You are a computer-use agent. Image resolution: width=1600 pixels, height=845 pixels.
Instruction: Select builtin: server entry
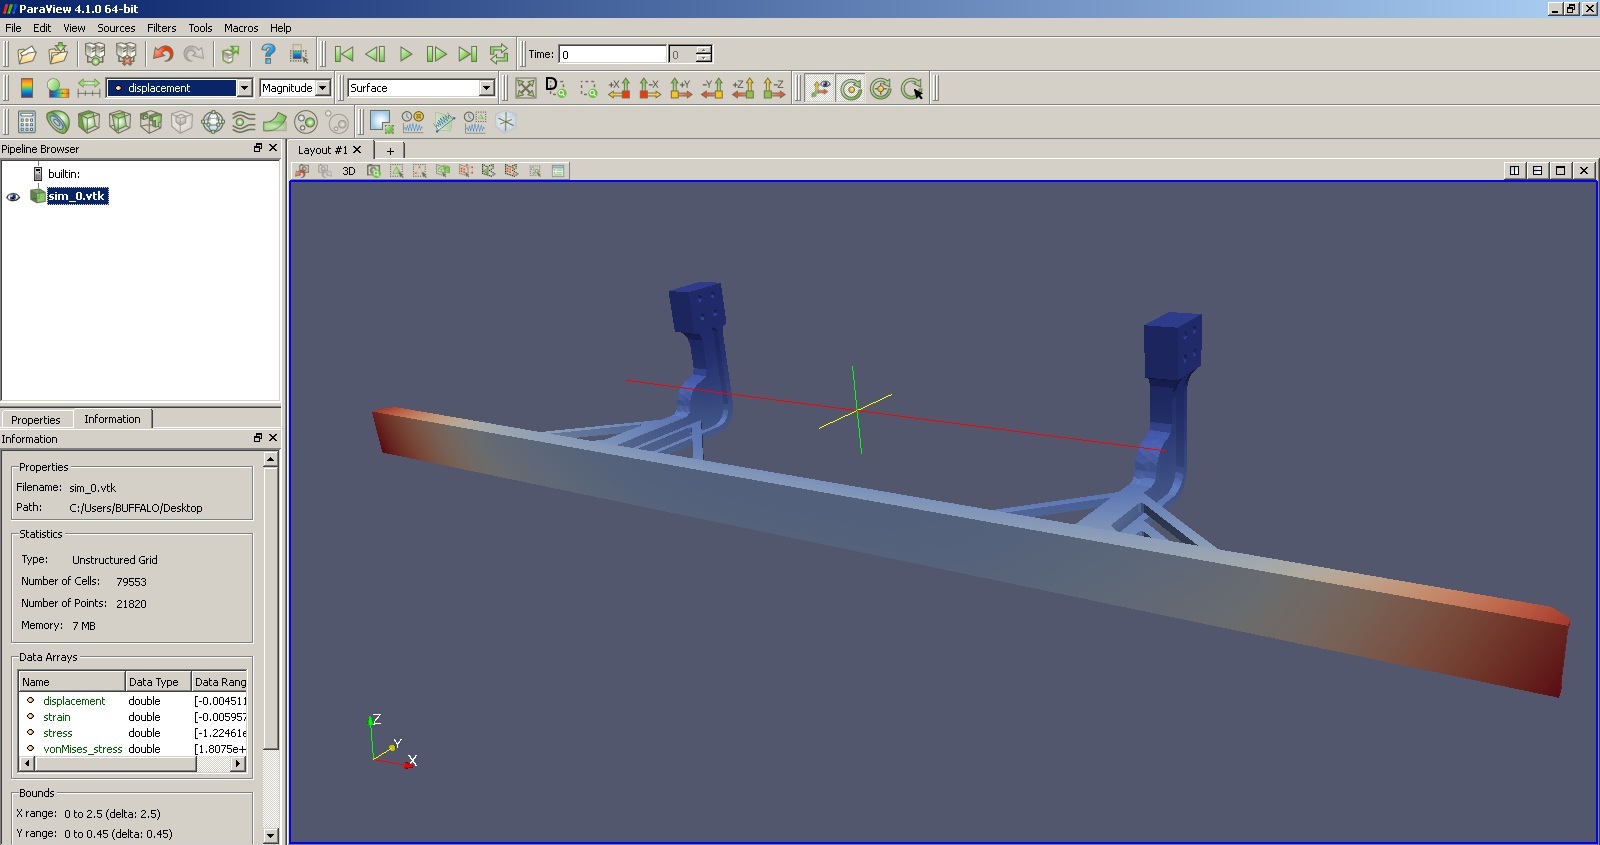click(x=63, y=174)
